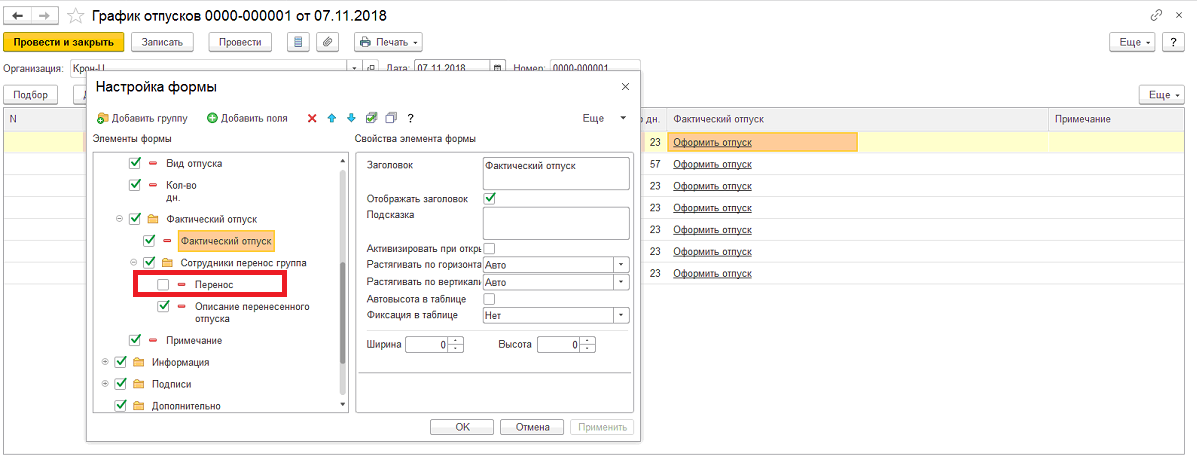Screen dimensions: 1197x459
Task: Click the favorites star icon in title
Action: (x=76, y=15)
